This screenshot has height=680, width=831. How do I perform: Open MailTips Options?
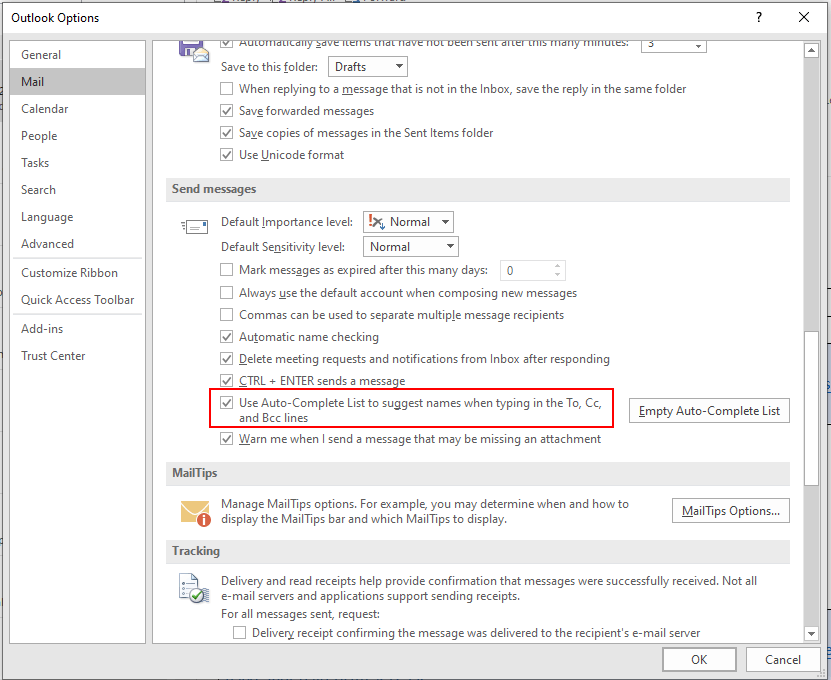(x=731, y=511)
